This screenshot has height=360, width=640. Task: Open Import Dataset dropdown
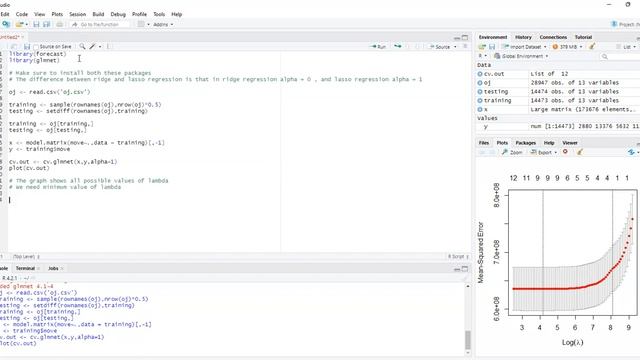524,47
